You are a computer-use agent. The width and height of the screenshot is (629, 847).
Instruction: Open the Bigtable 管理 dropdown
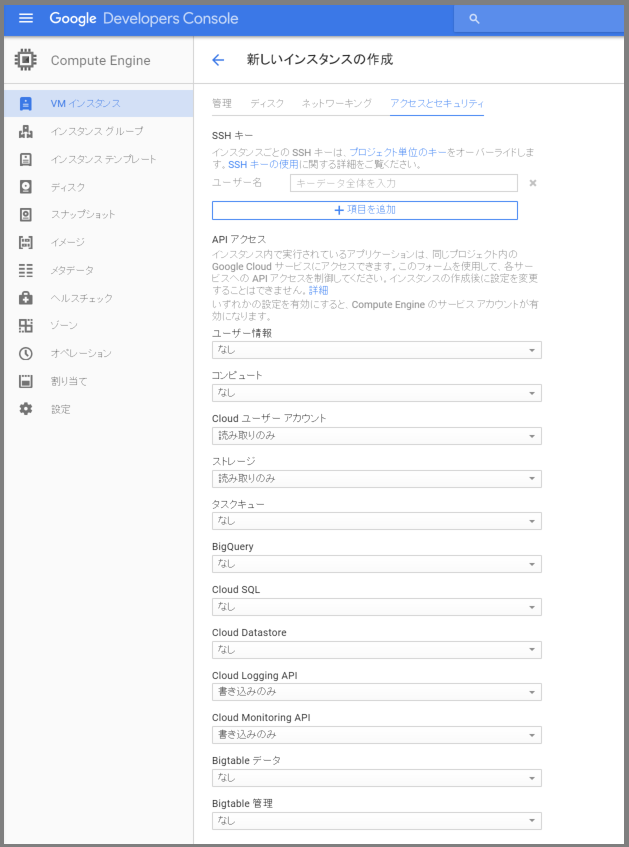pyautogui.click(x=377, y=821)
